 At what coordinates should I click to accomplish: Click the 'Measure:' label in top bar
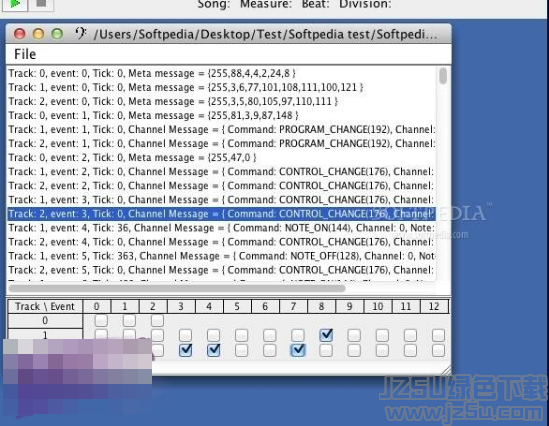tap(266, 4)
